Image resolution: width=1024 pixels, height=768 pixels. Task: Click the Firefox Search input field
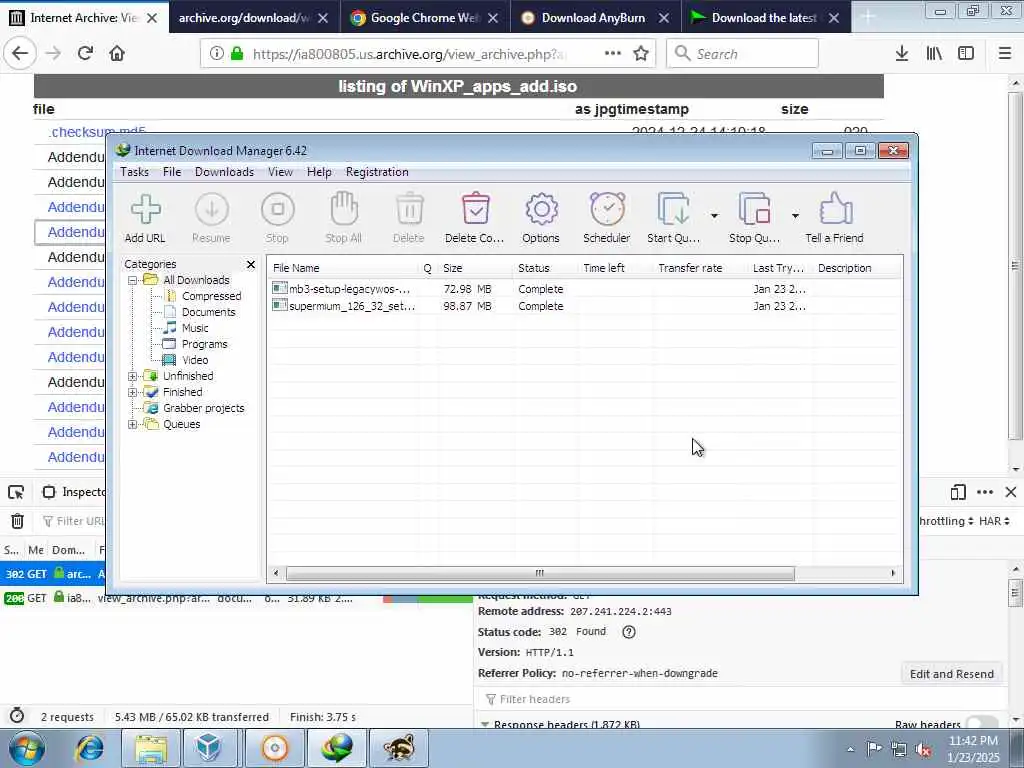point(742,54)
